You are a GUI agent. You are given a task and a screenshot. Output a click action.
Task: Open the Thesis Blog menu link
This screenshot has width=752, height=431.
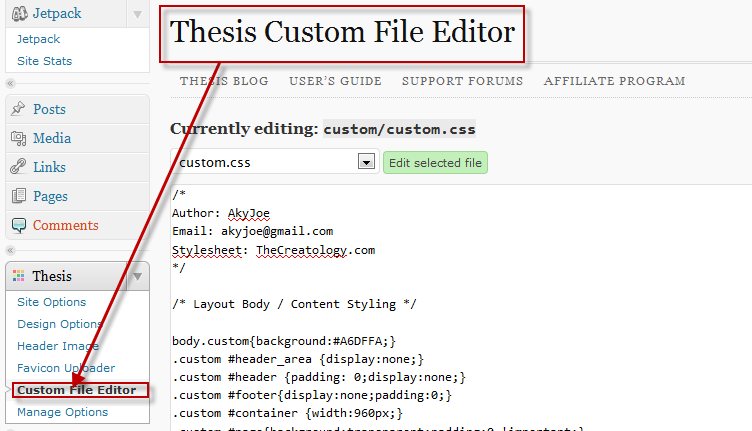224,81
